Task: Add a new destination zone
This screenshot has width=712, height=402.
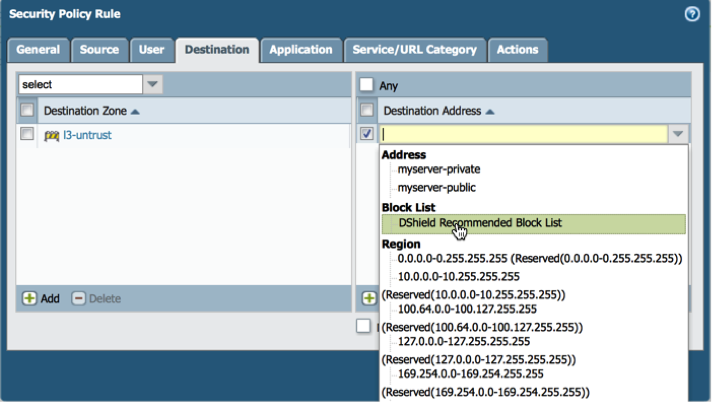Action: (41, 298)
